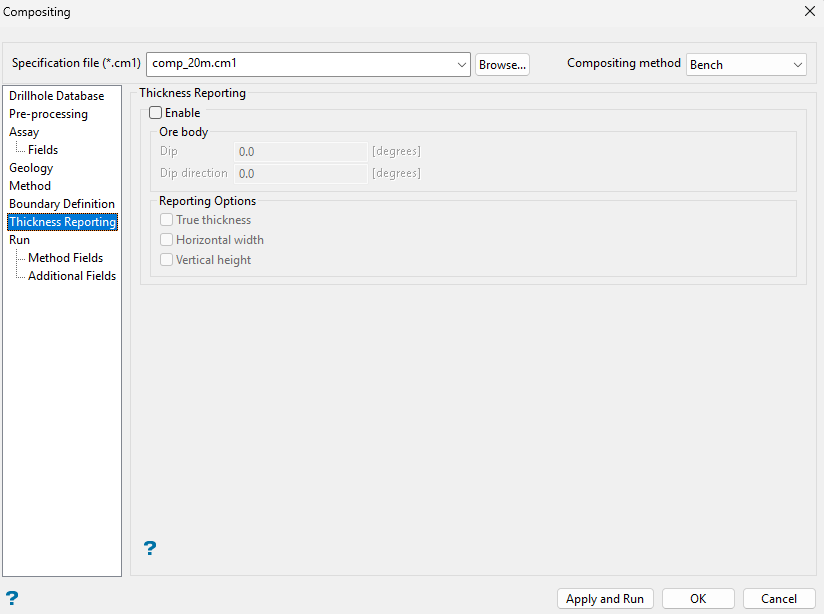This screenshot has height=614, width=824.
Task: Click the Browse... button
Action: [x=502, y=65]
